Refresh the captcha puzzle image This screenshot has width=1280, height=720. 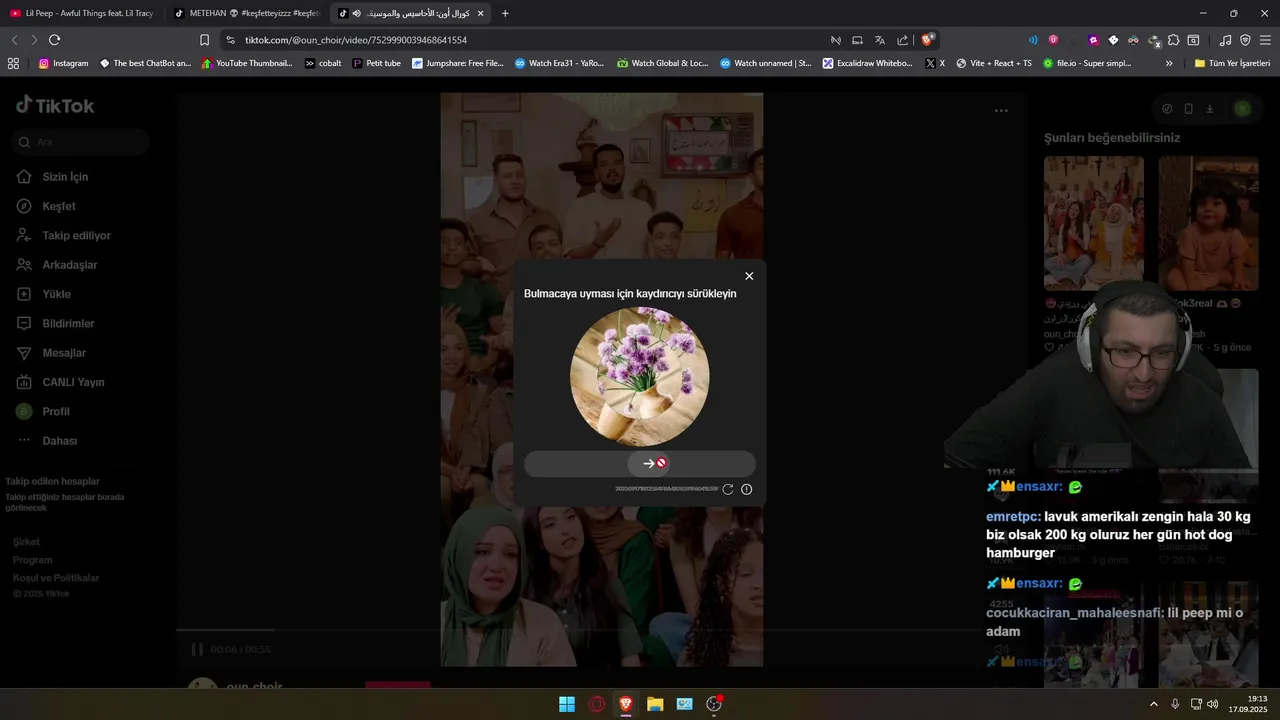tap(728, 489)
